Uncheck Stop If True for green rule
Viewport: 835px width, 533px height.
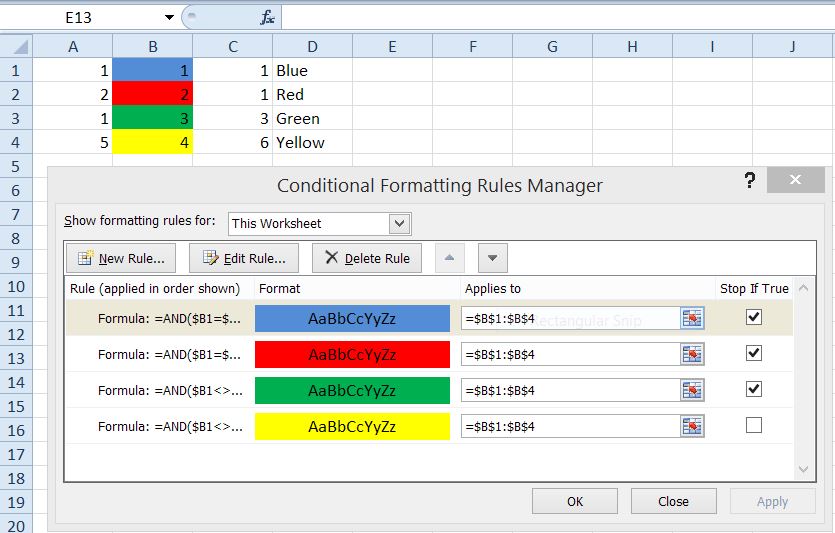[754, 389]
